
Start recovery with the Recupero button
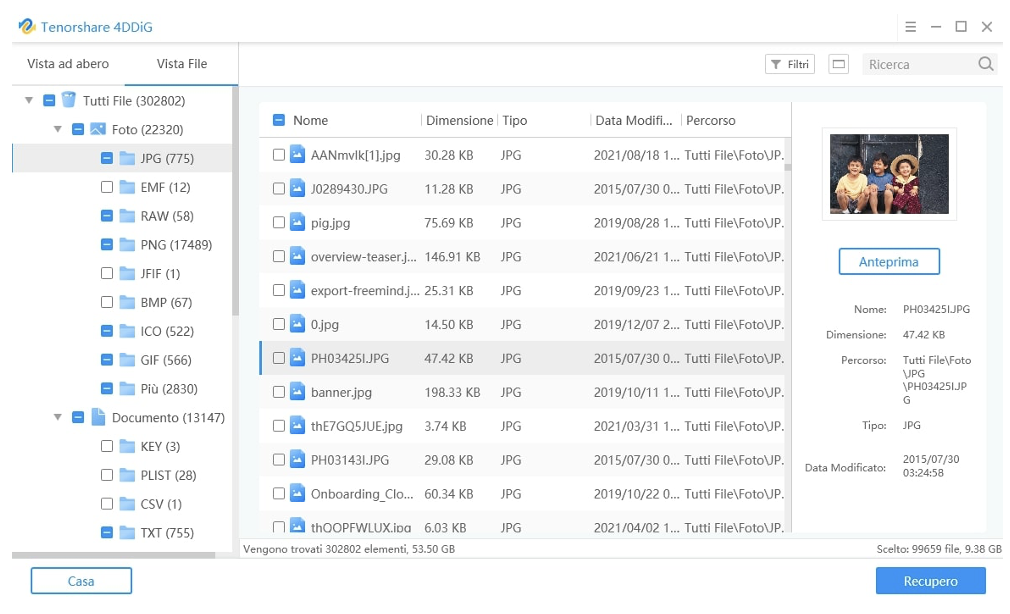[930, 581]
